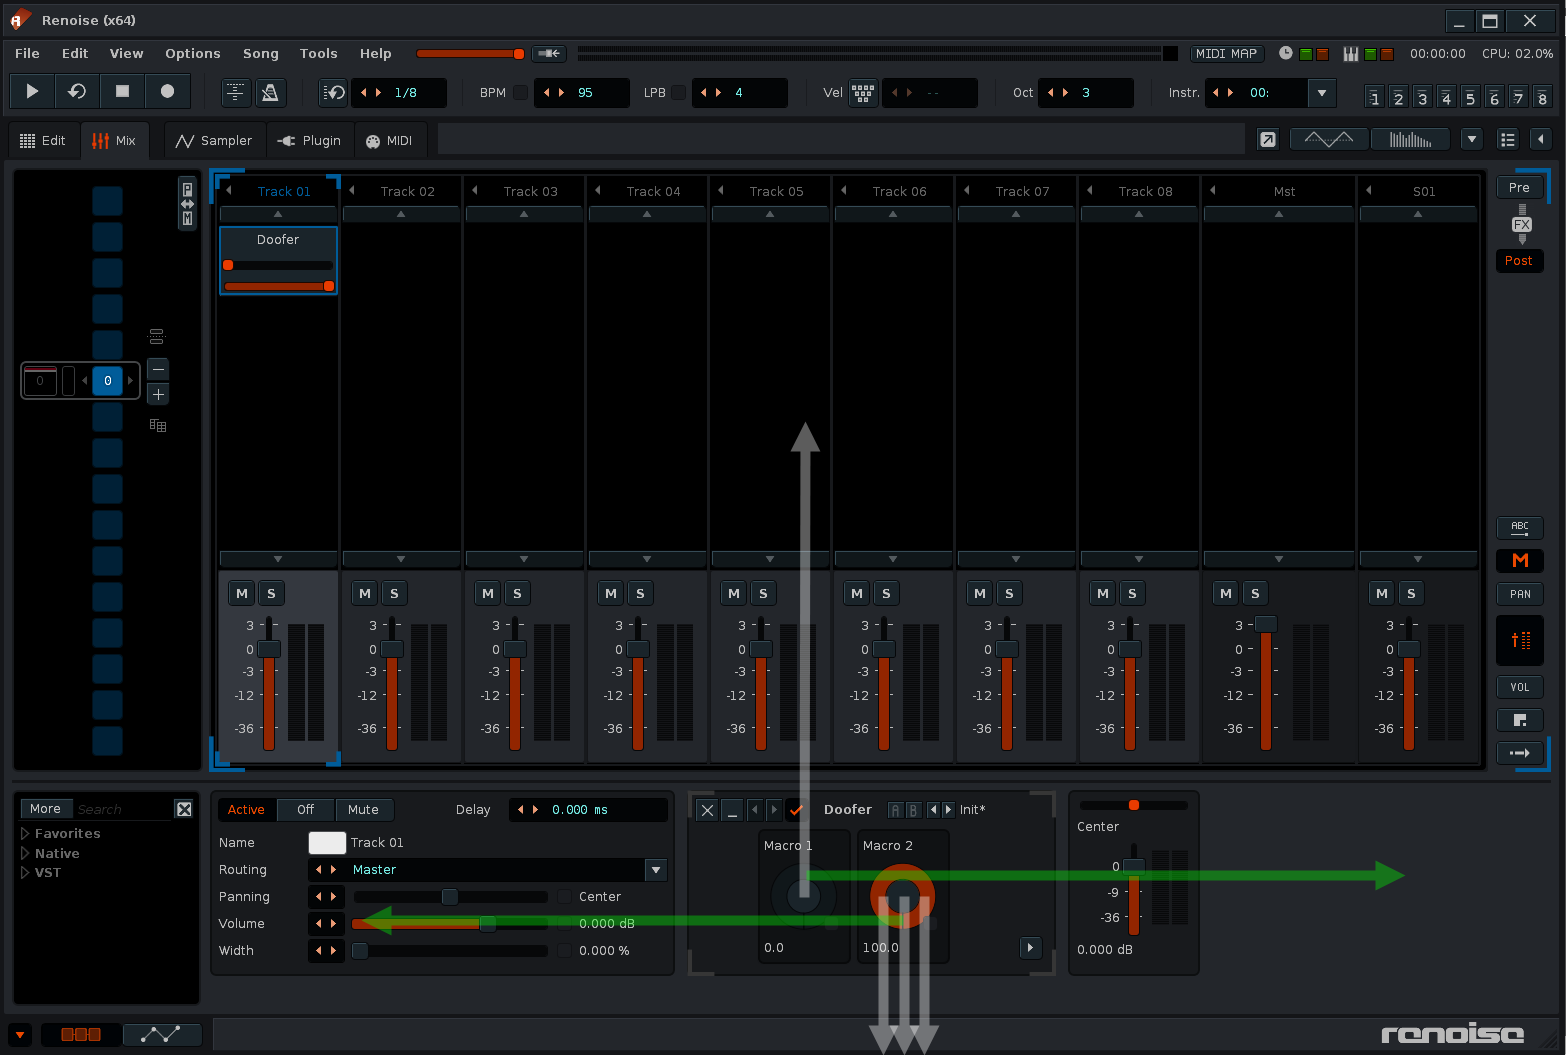
Task: Open the Song menu
Action: click(x=261, y=54)
